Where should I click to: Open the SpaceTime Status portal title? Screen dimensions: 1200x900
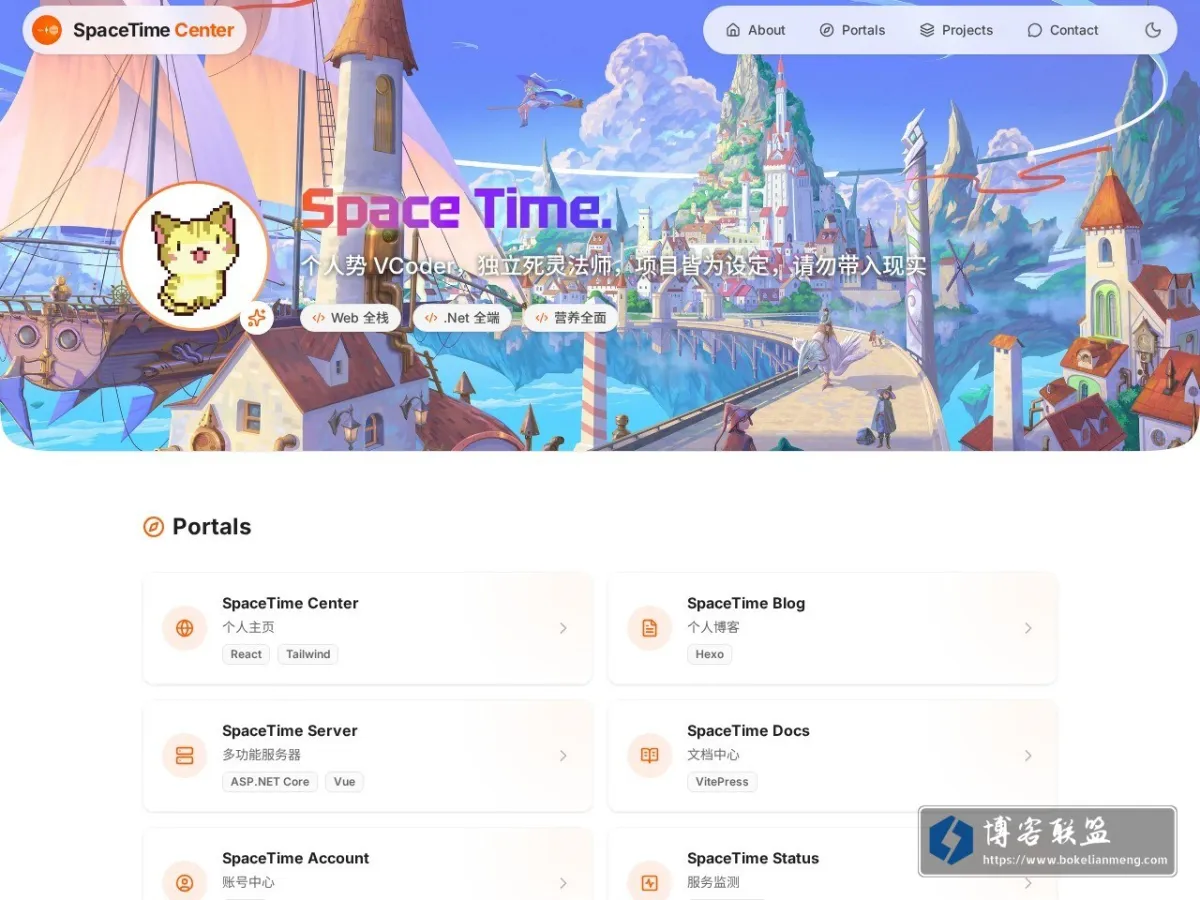pos(753,858)
